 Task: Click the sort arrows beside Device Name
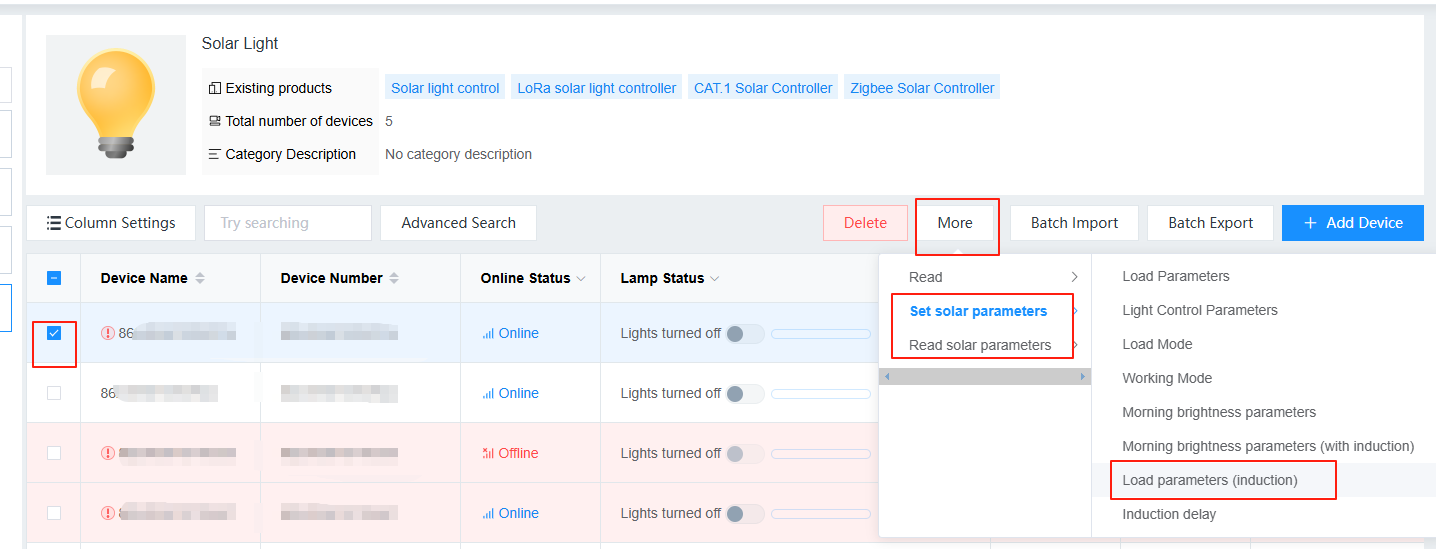click(200, 278)
